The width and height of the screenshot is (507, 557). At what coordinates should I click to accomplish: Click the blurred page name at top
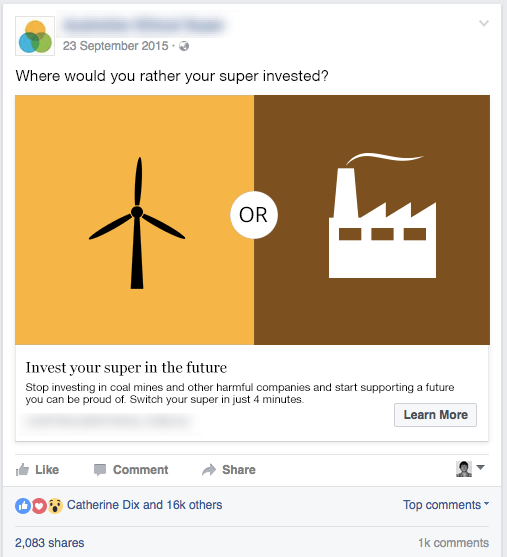(144, 25)
